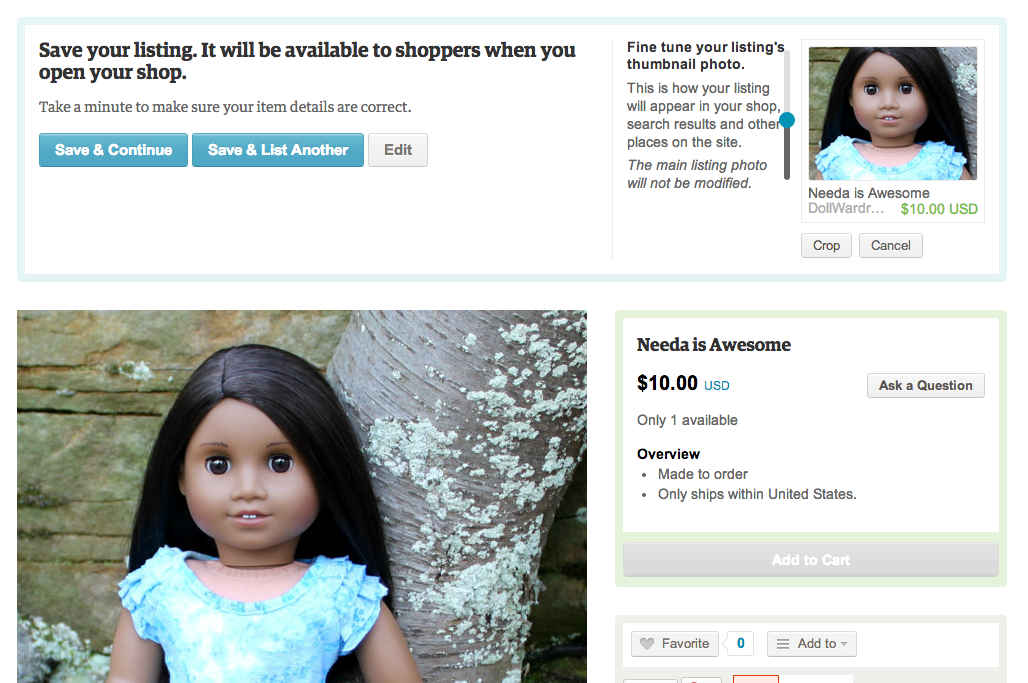Image resolution: width=1028 pixels, height=683 pixels.
Task: Expand the Add to dropdown arrow
Action: tap(844, 644)
